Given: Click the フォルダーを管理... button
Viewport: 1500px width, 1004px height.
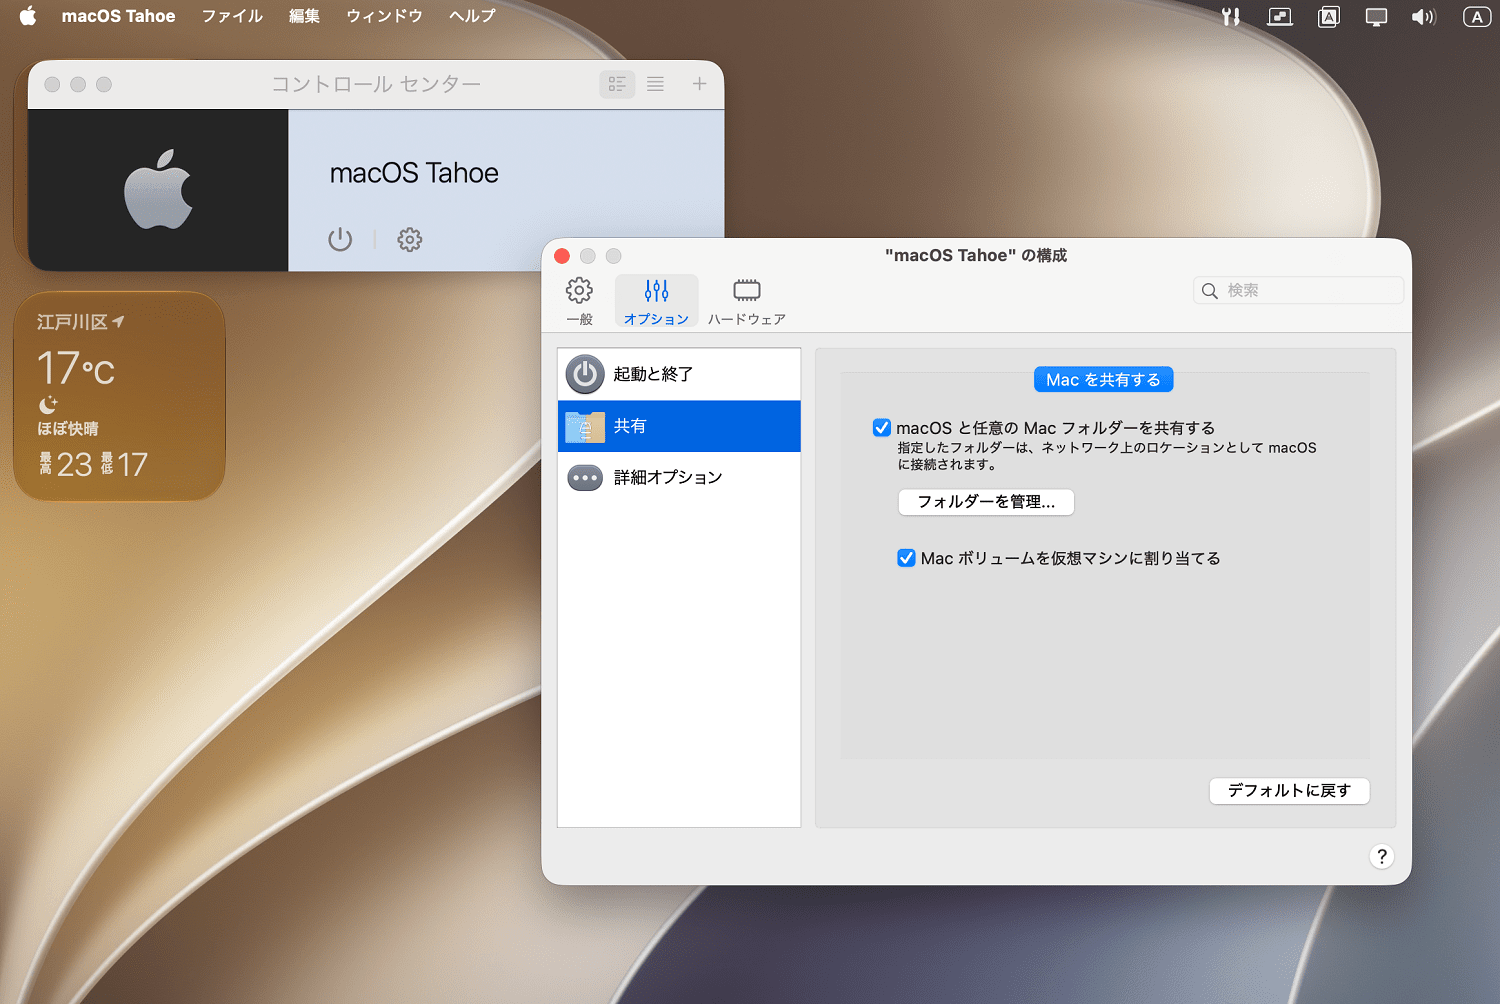Looking at the screenshot, I should click(x=986, y=502).
